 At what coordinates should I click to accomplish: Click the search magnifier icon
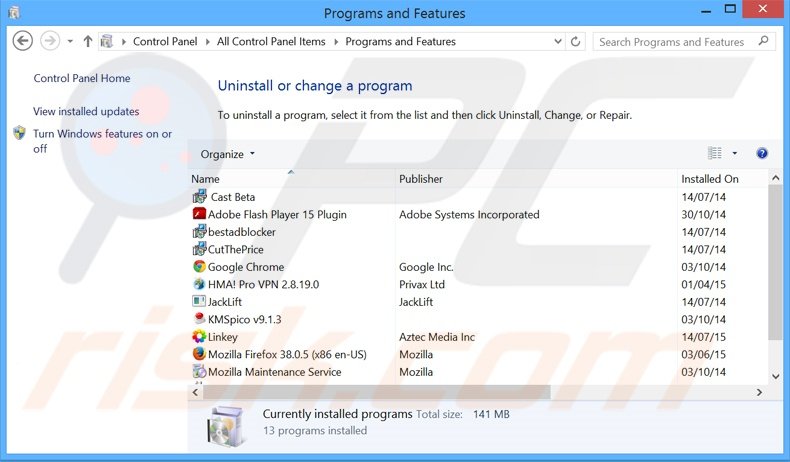pyautogui.click(x=764, y=41)
